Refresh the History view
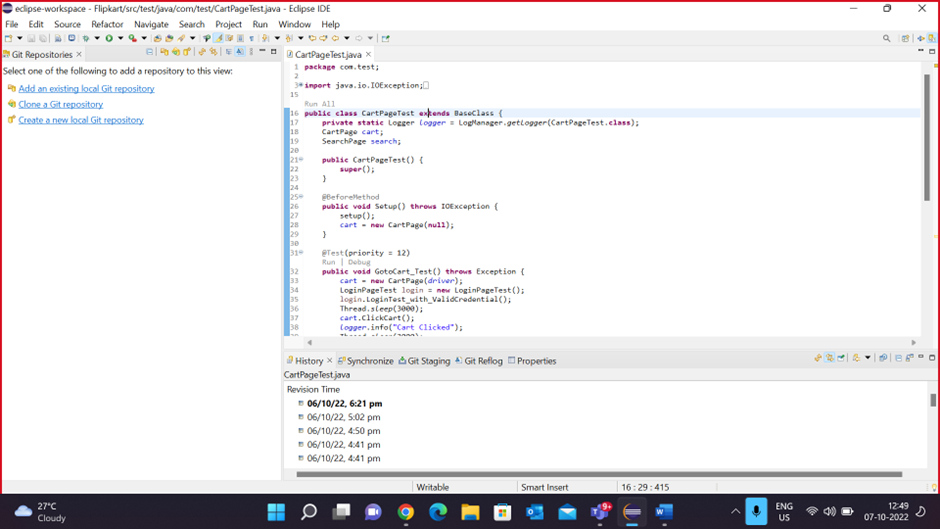 tap(818, 358)
